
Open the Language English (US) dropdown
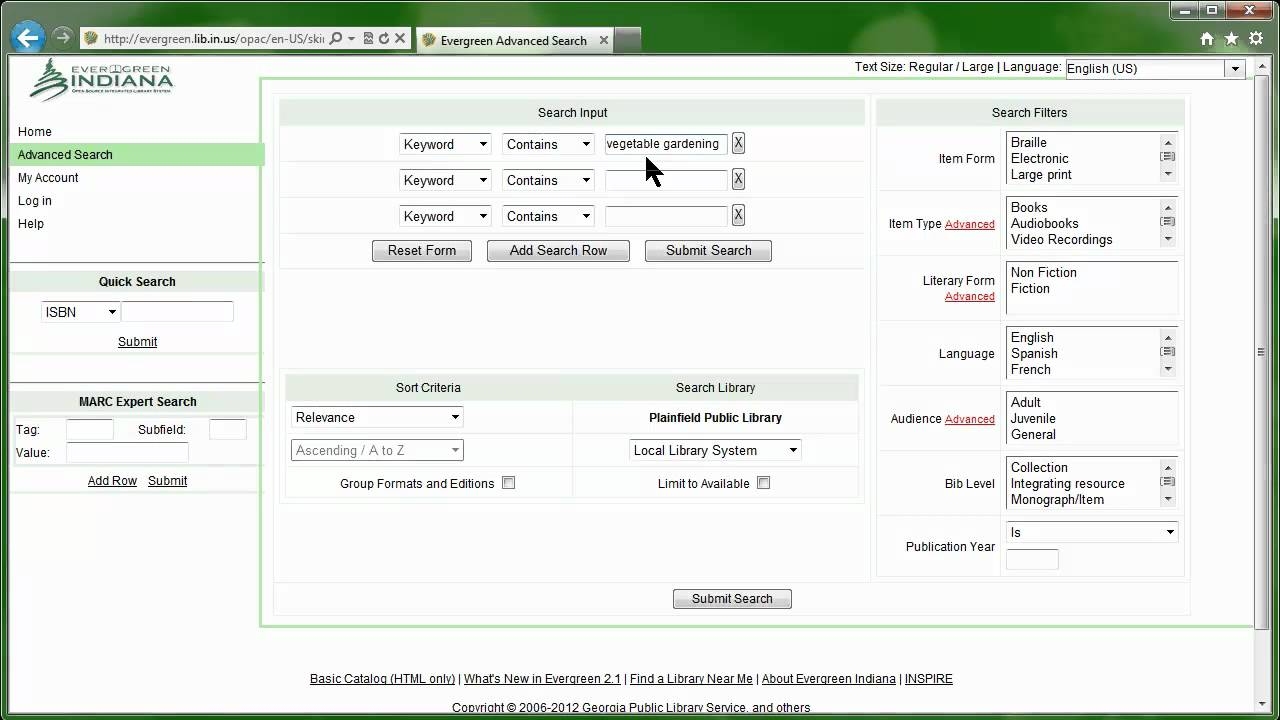pyautogui.click(x=1154, y=68)
